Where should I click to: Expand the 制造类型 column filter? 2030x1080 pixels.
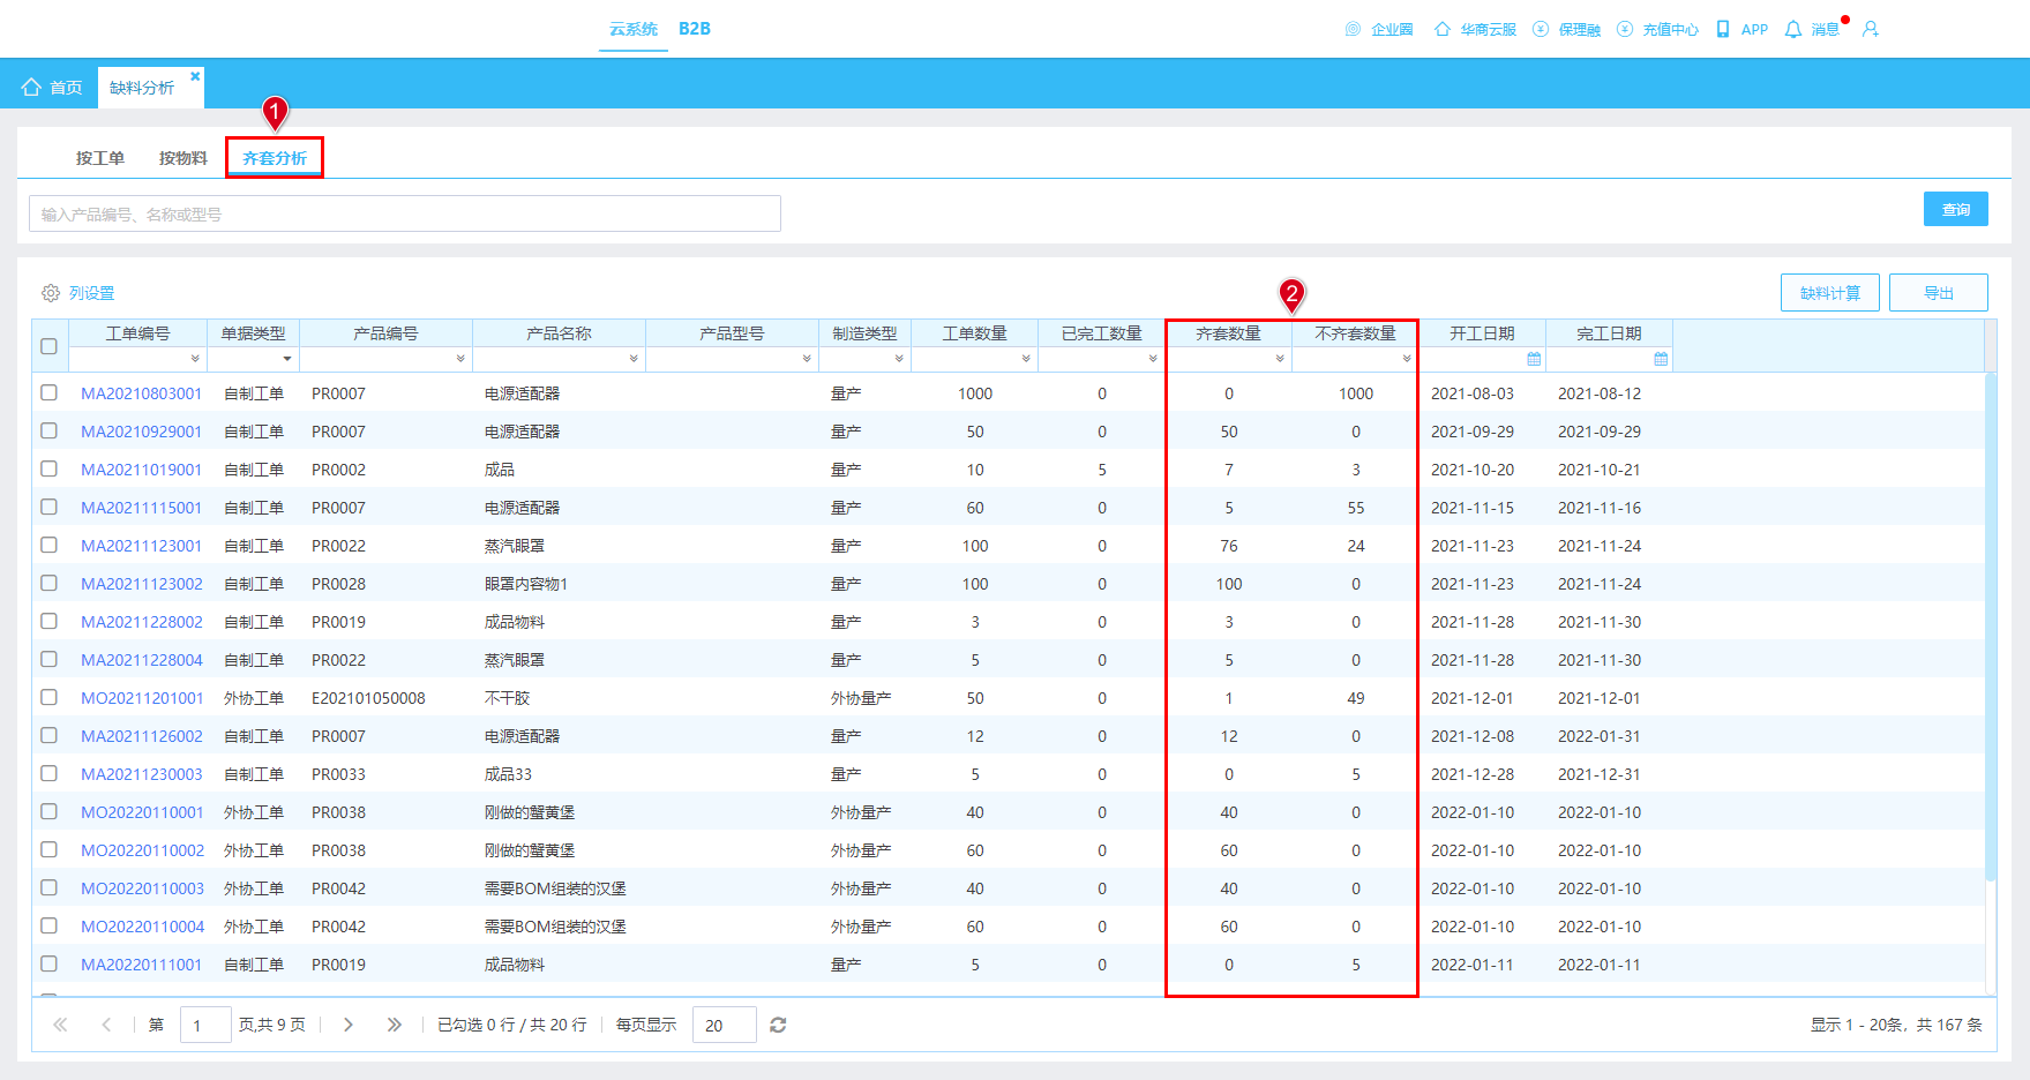pyautogui.click(x=899, y=358)
